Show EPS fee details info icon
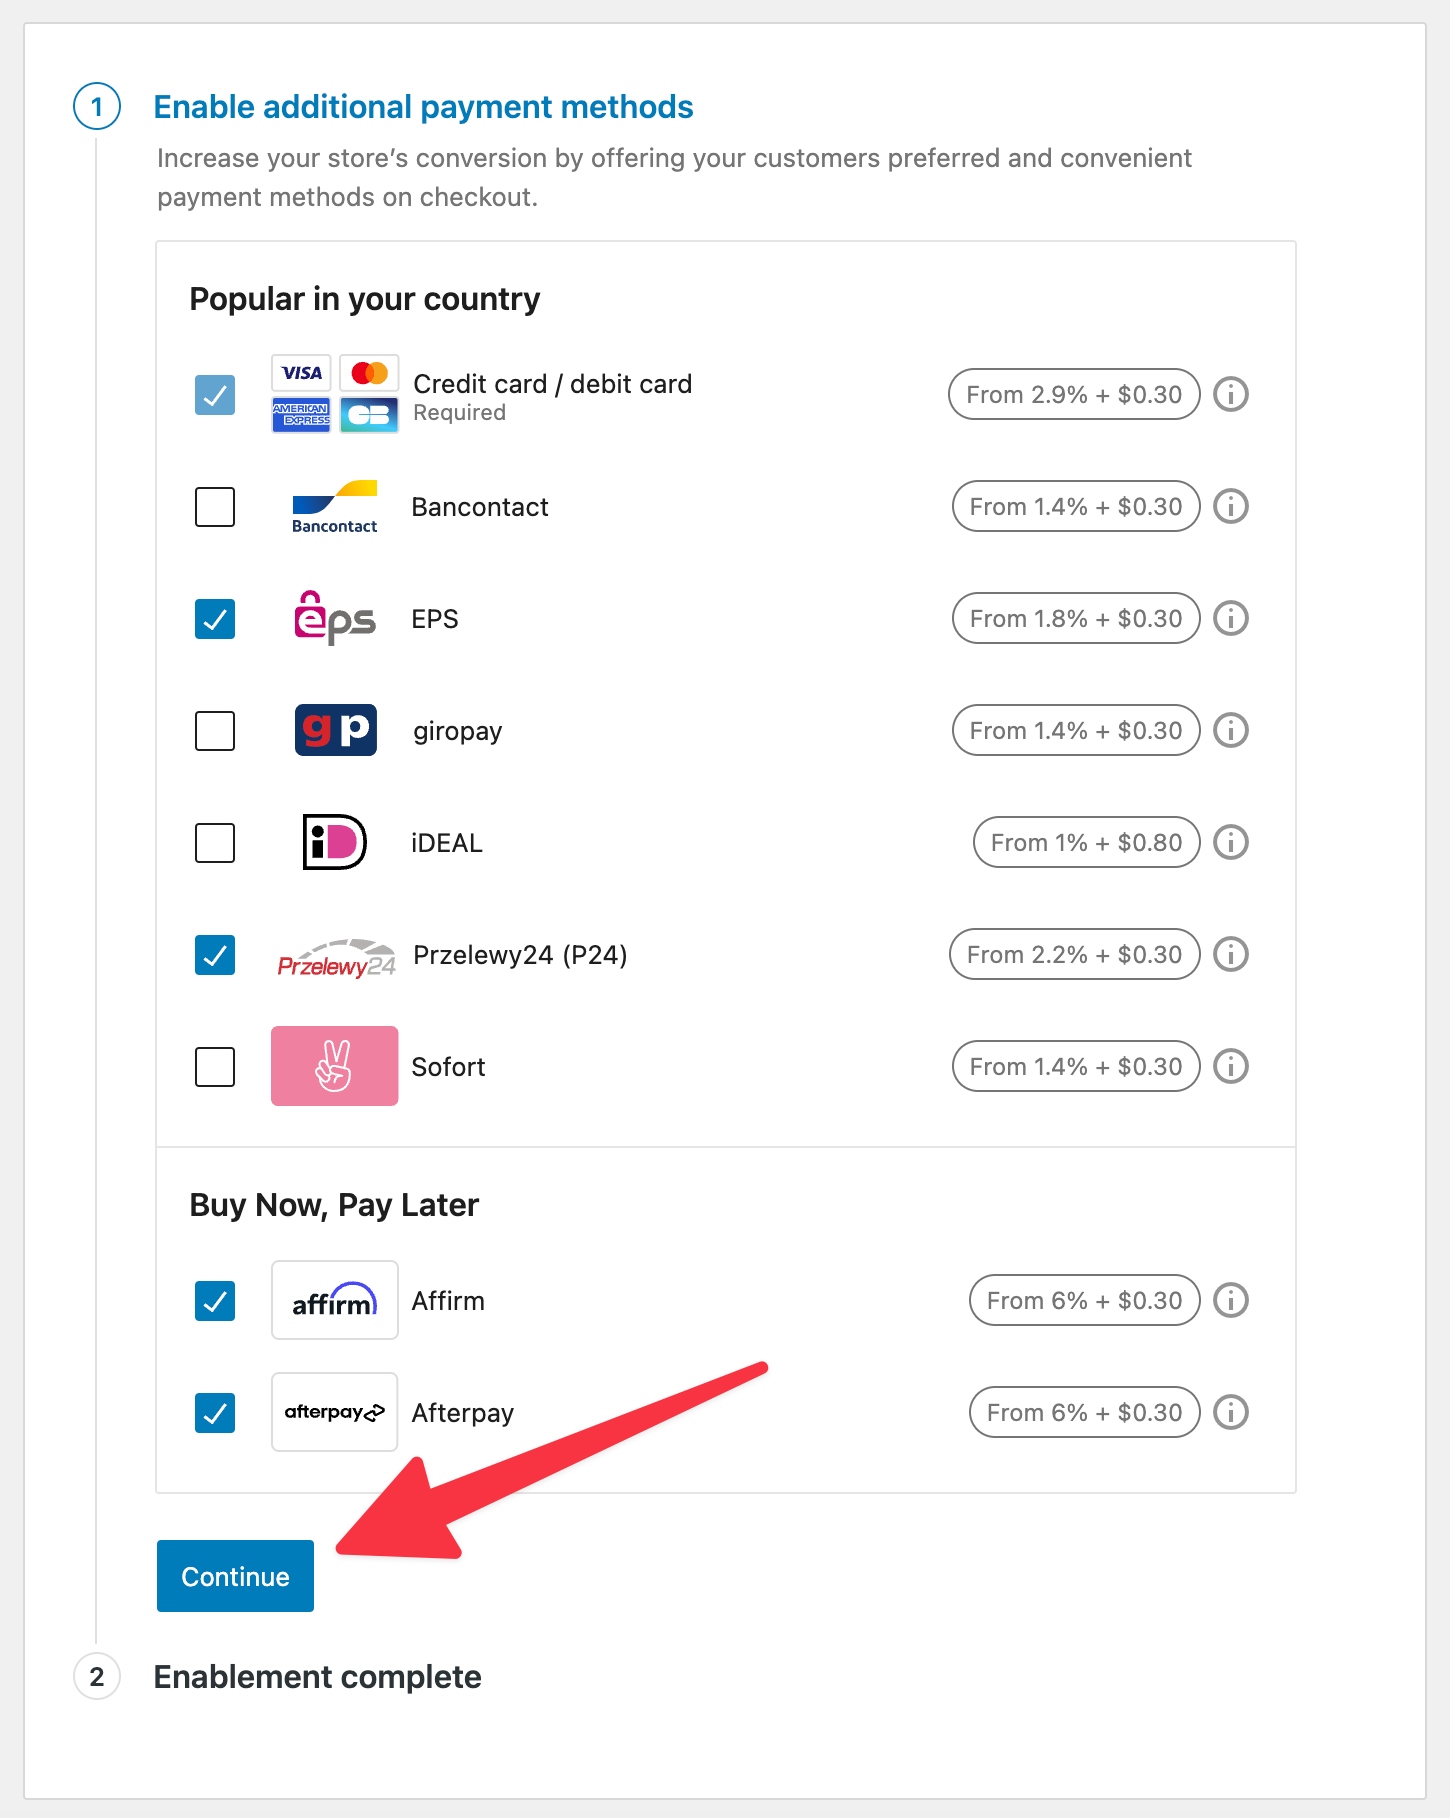Viewport: 1450px width, 1818px height. [1230, 618]
